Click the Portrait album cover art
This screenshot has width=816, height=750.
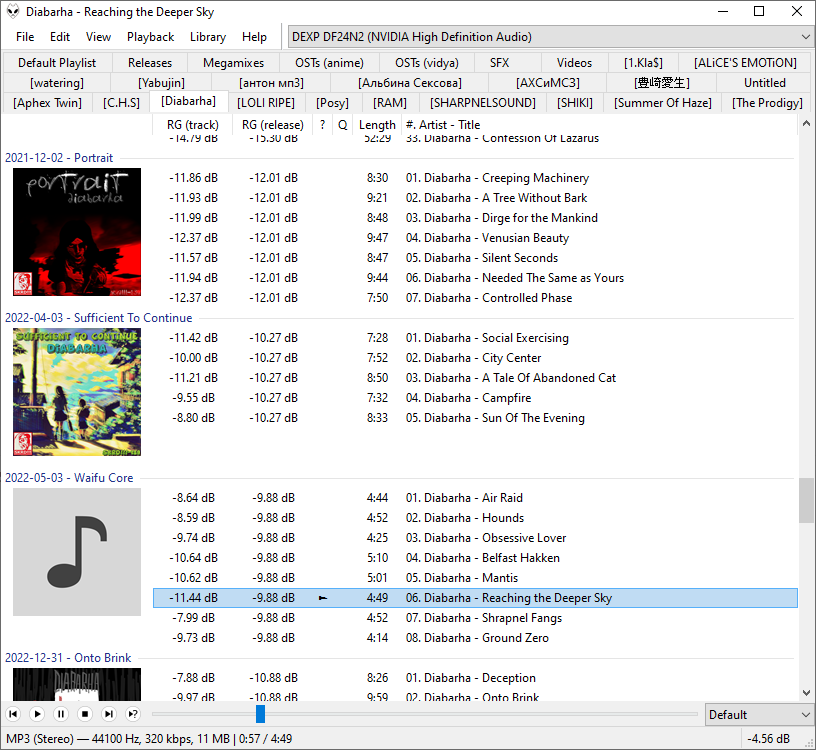[77, 232]
